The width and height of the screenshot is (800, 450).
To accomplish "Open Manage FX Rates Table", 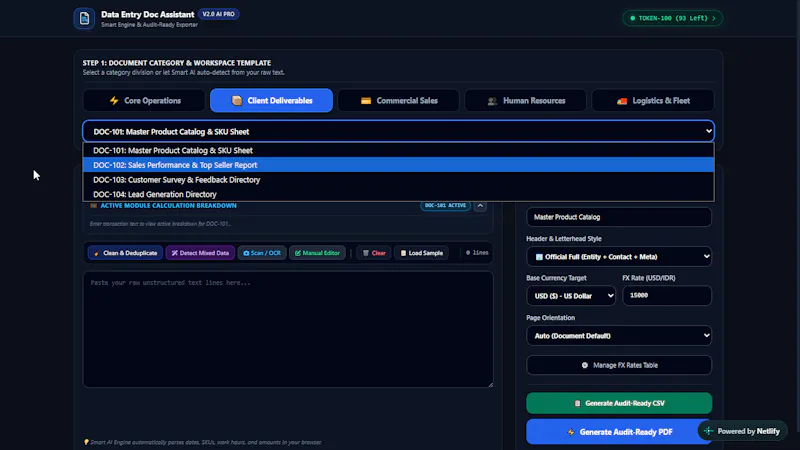I will tap(619, 365).
